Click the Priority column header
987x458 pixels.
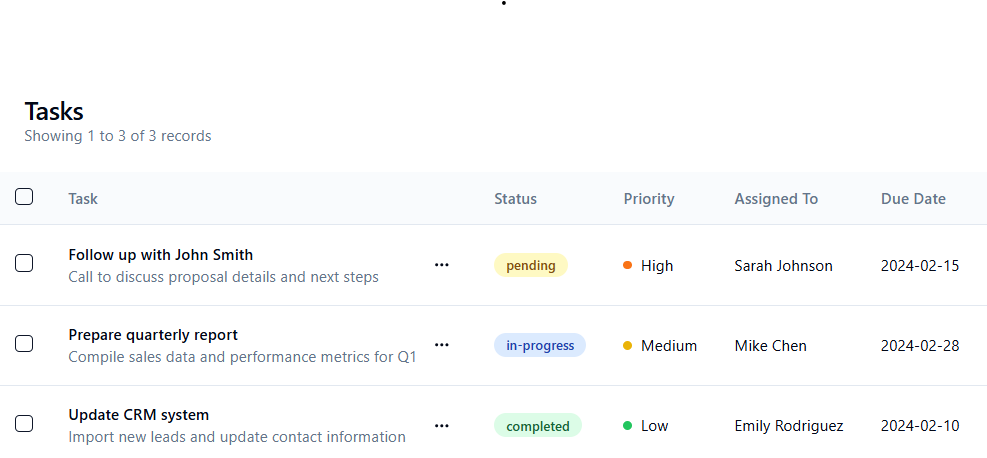649,199
